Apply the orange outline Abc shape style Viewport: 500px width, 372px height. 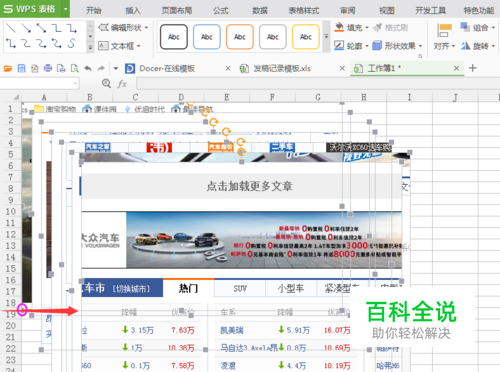click(240, 37)
